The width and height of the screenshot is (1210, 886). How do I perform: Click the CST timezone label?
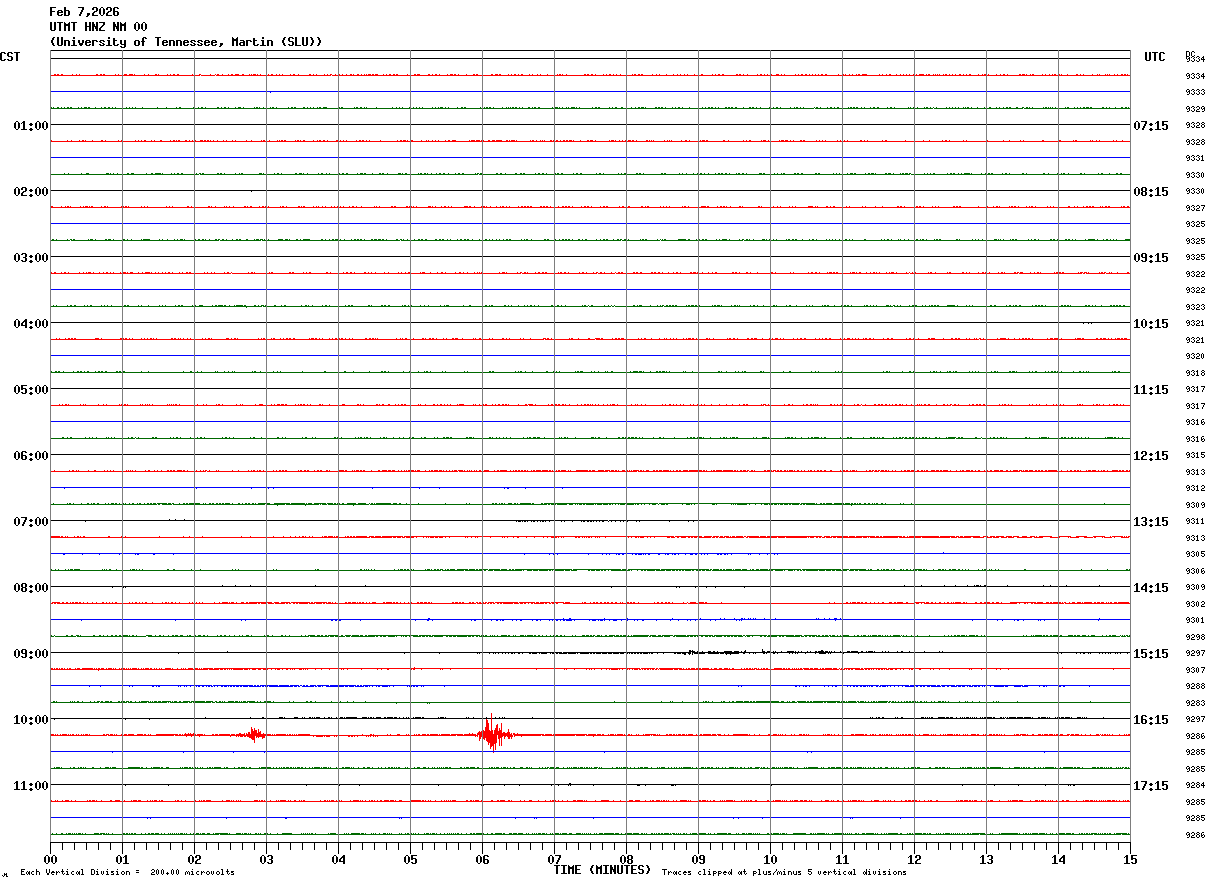click(10, 57)
